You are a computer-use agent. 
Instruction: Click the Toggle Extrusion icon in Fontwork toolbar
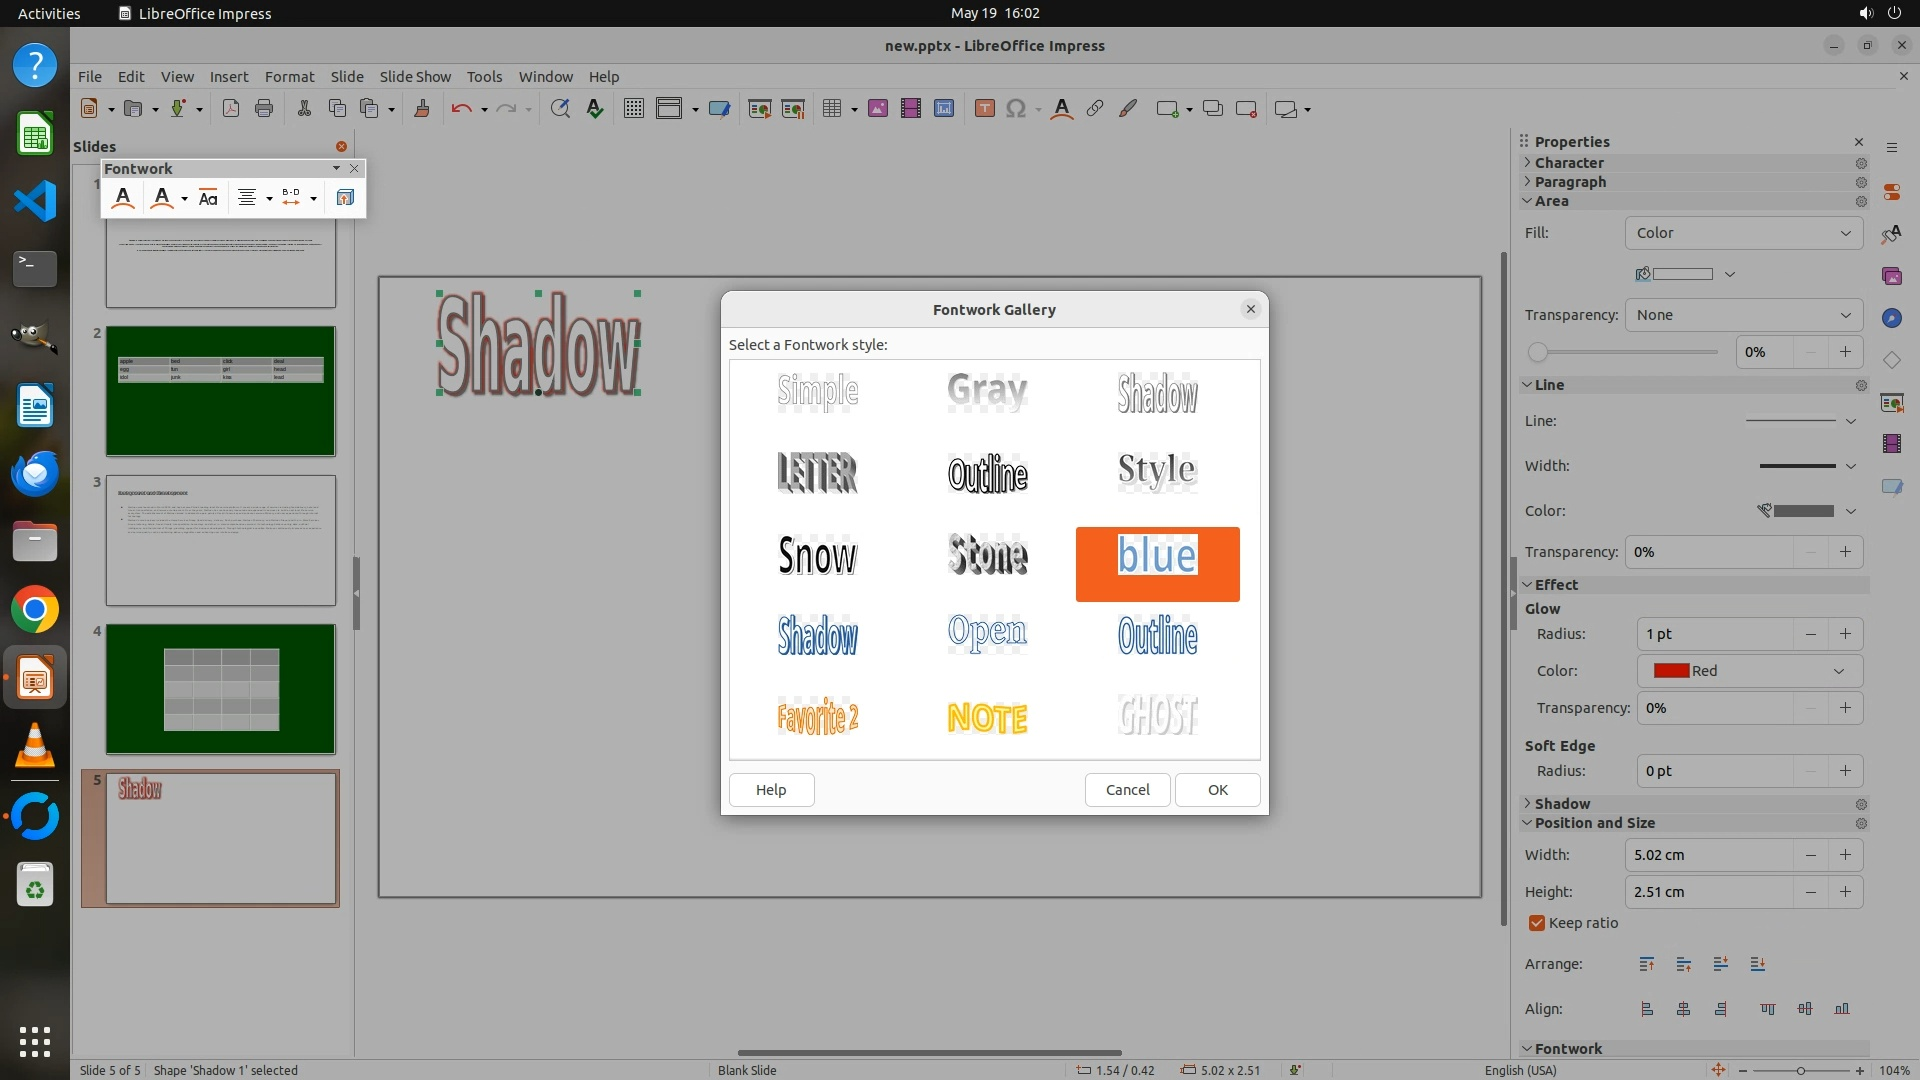[345, 198]
